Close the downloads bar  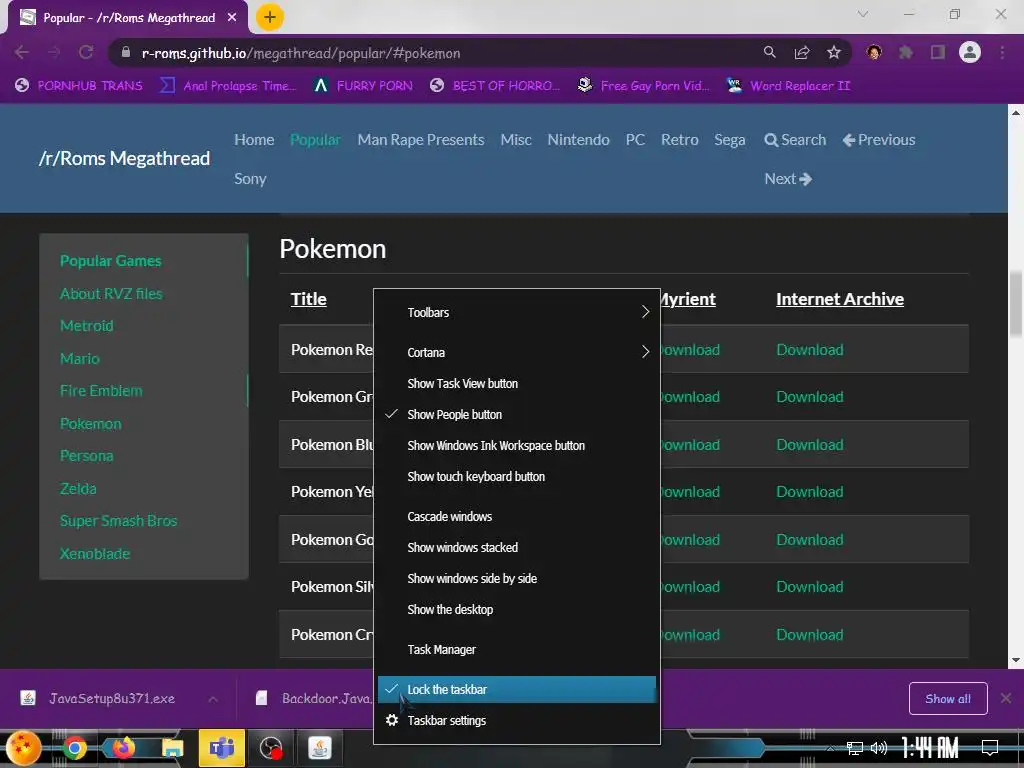[1006, 699]
